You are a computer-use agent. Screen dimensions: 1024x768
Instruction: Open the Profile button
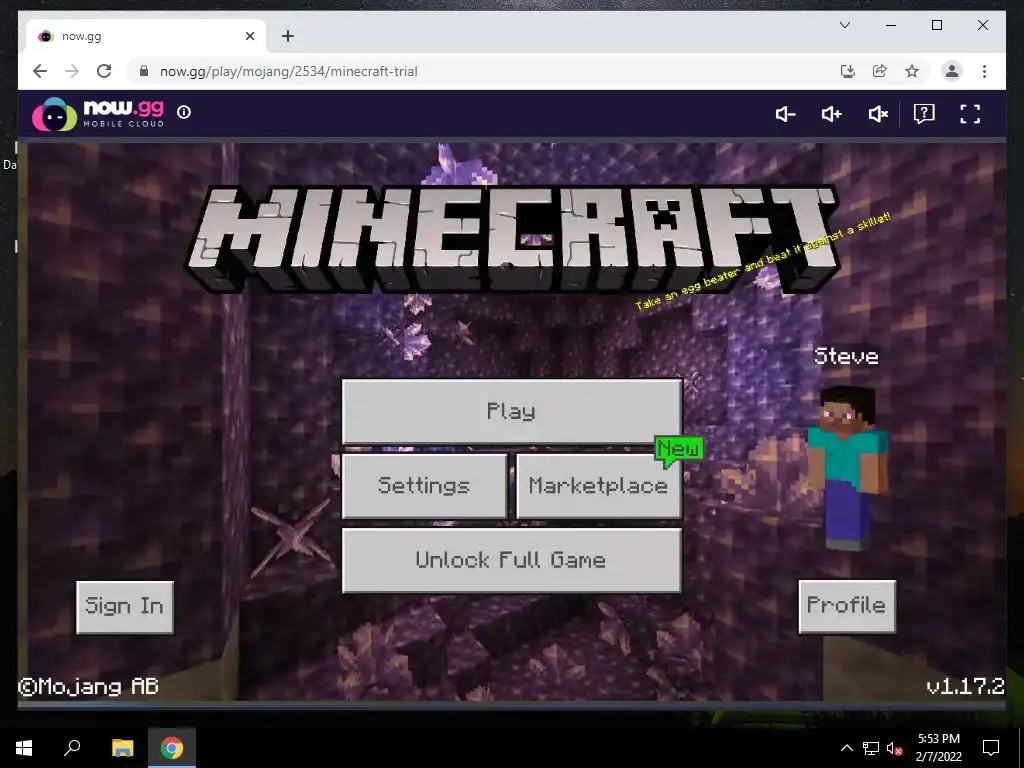[847, 606]
